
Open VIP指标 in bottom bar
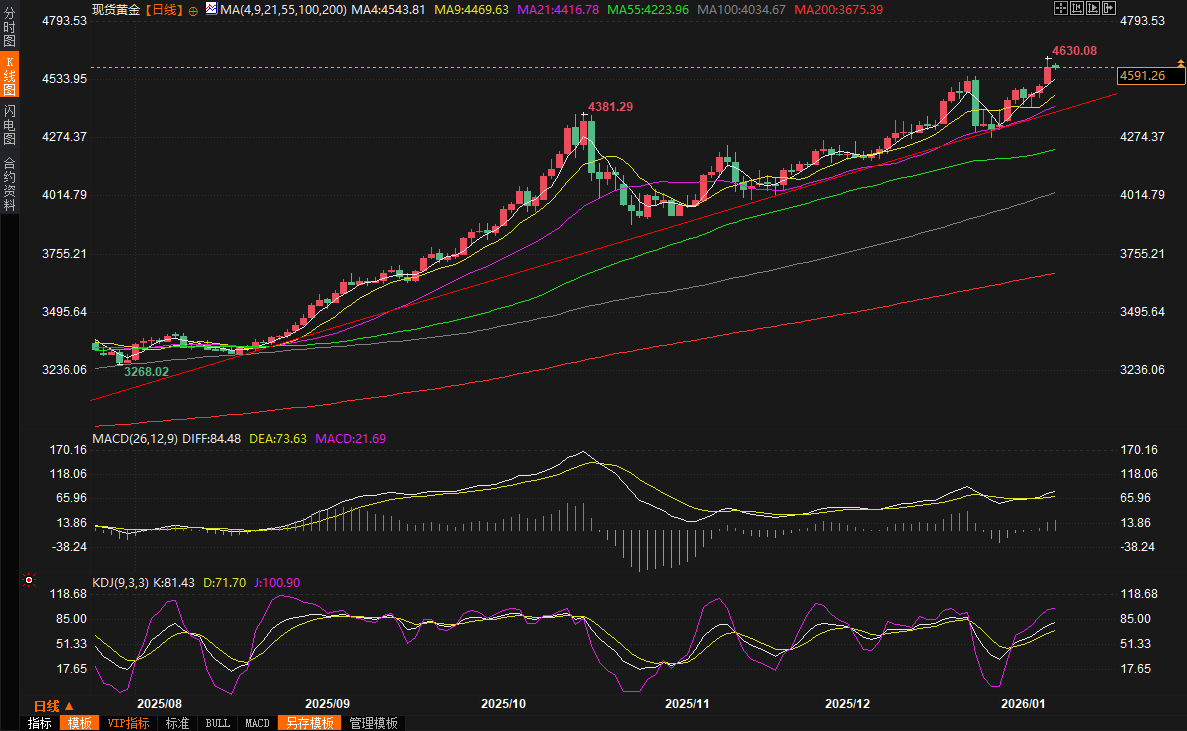click(x=128, y=723)
